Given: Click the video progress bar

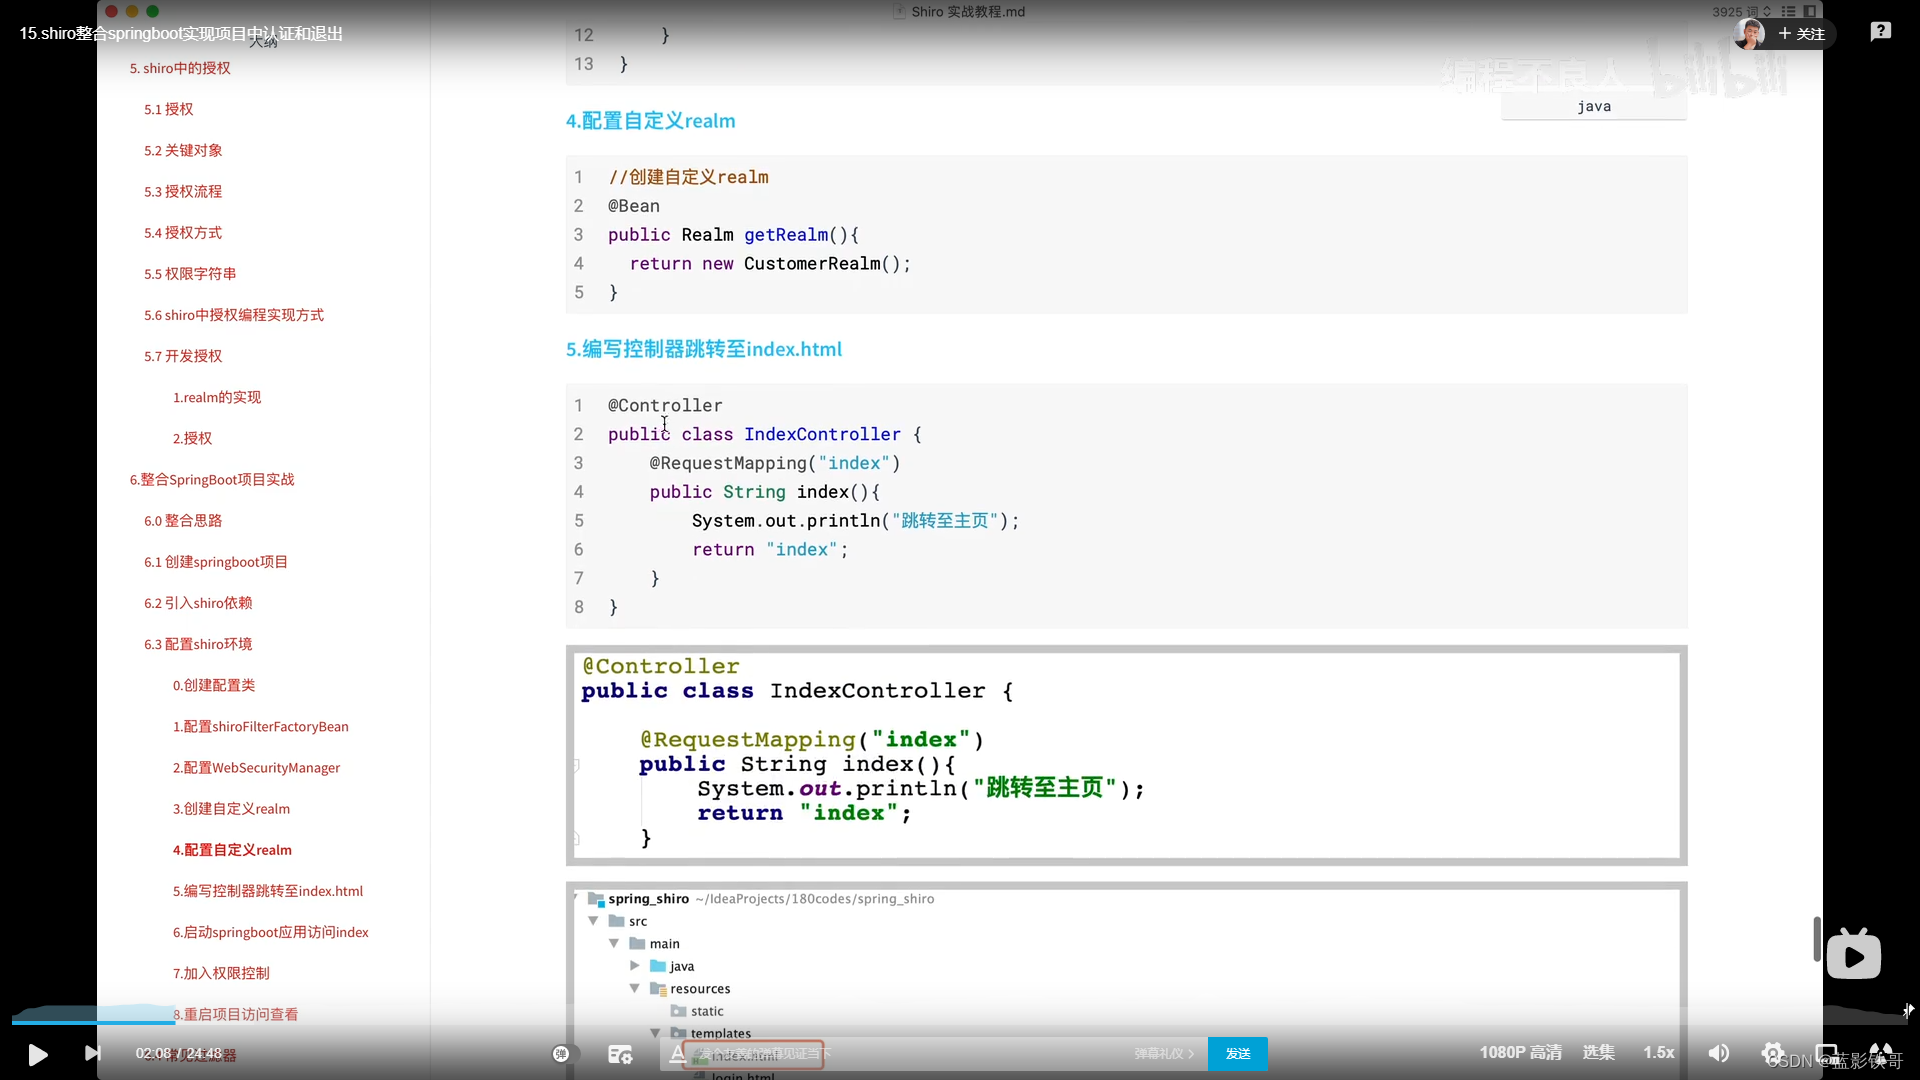Looking at the screenshot, I should tap(960, 1022).
